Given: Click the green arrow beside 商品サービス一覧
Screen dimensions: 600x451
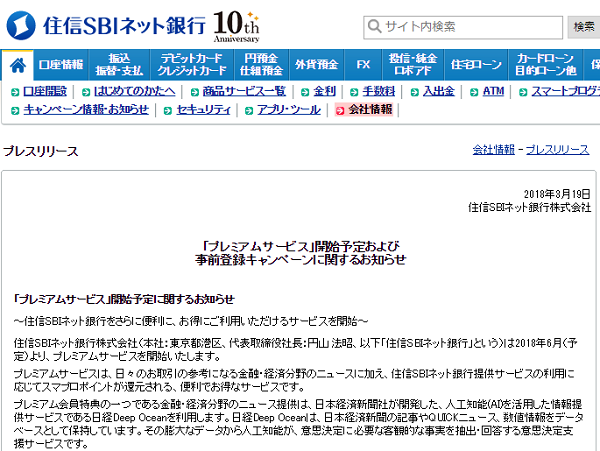Looking at the screenshot, I should pos(194,92).
